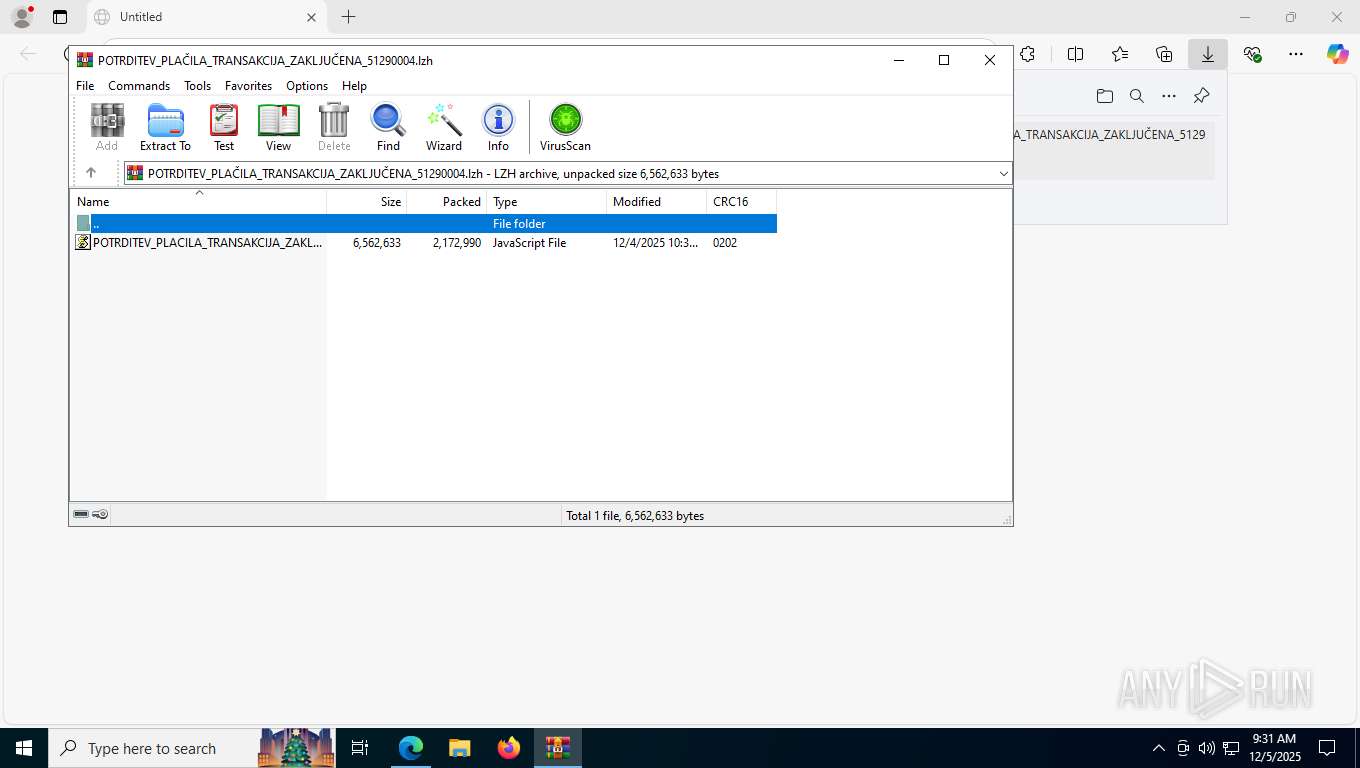Close the Untitled browser tab
This screenshot has height=768, width=1360.
[311, 17]
